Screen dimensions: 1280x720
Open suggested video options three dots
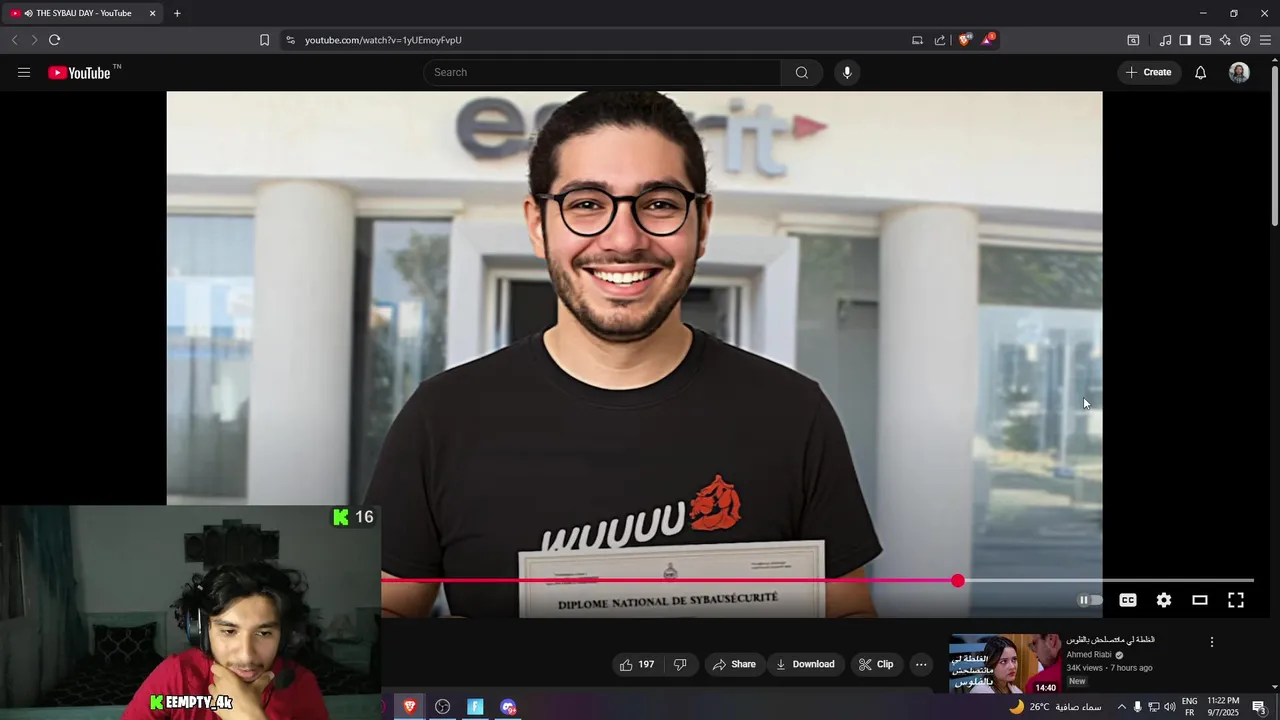(1211, 642)
